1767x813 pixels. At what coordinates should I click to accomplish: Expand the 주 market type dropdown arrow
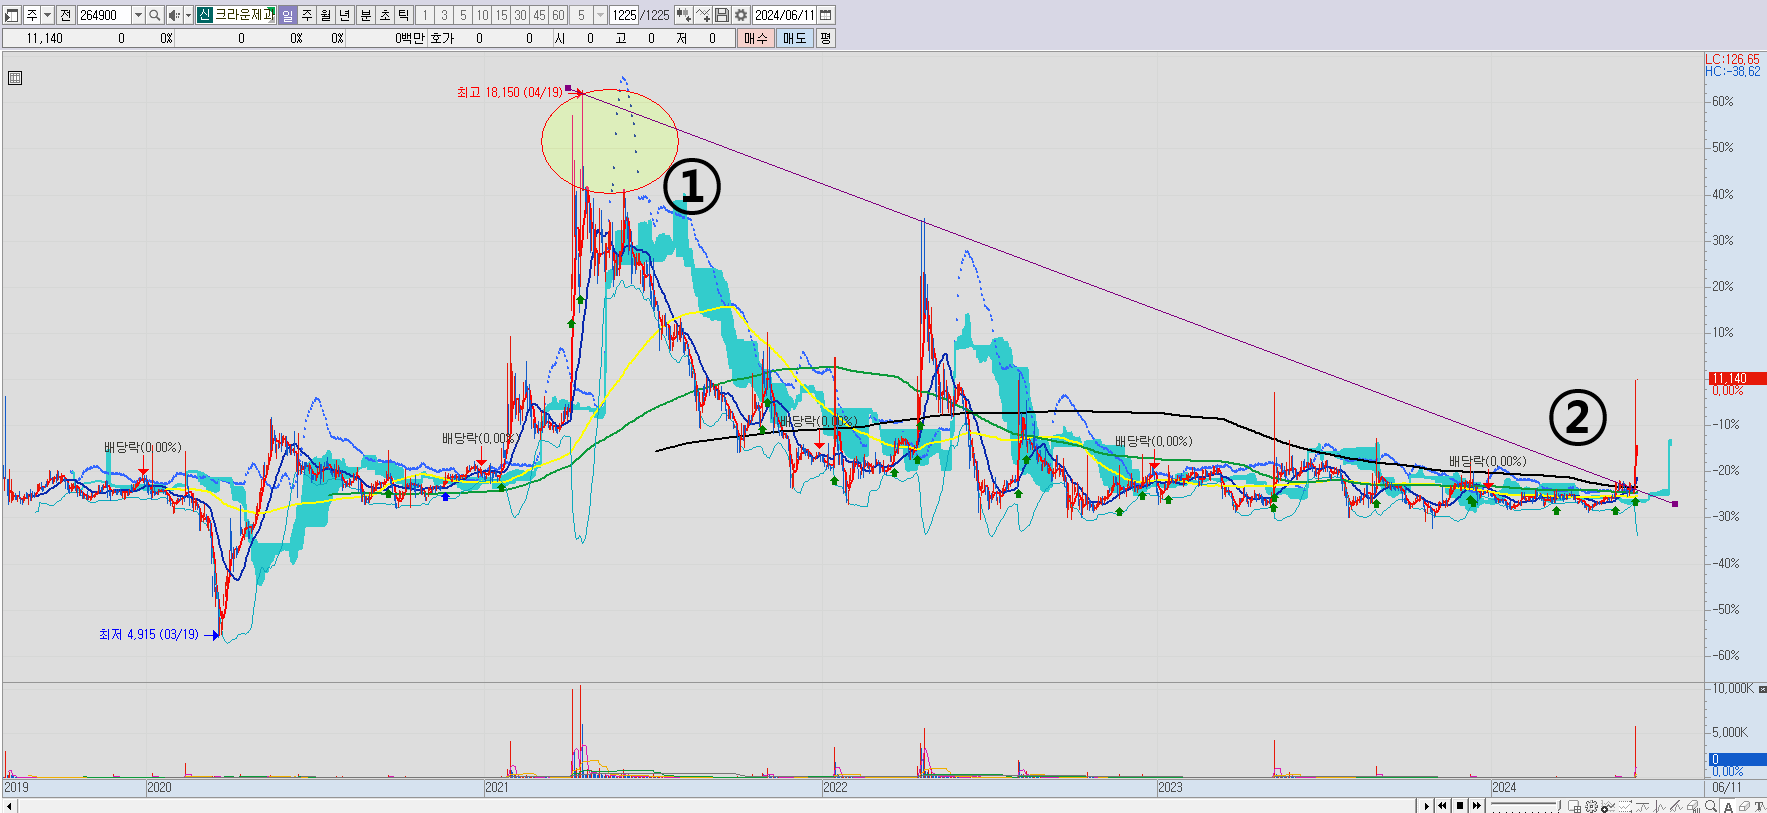tap(47, 15)
